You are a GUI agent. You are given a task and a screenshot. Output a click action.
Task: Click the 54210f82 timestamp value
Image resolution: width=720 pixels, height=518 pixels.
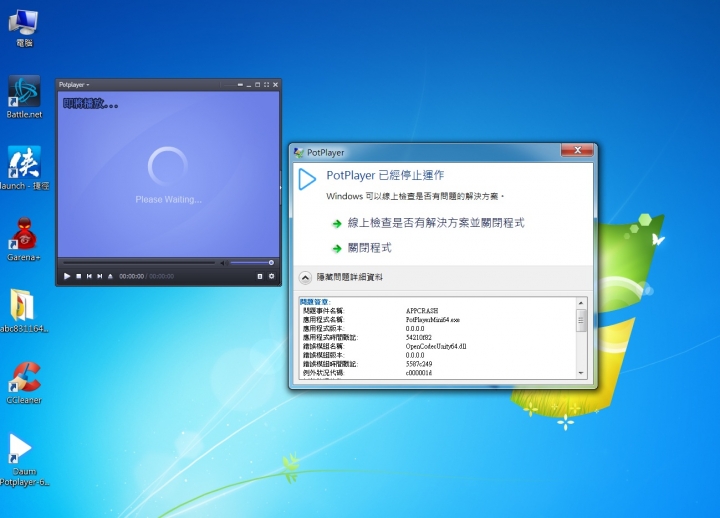(418, 338)
